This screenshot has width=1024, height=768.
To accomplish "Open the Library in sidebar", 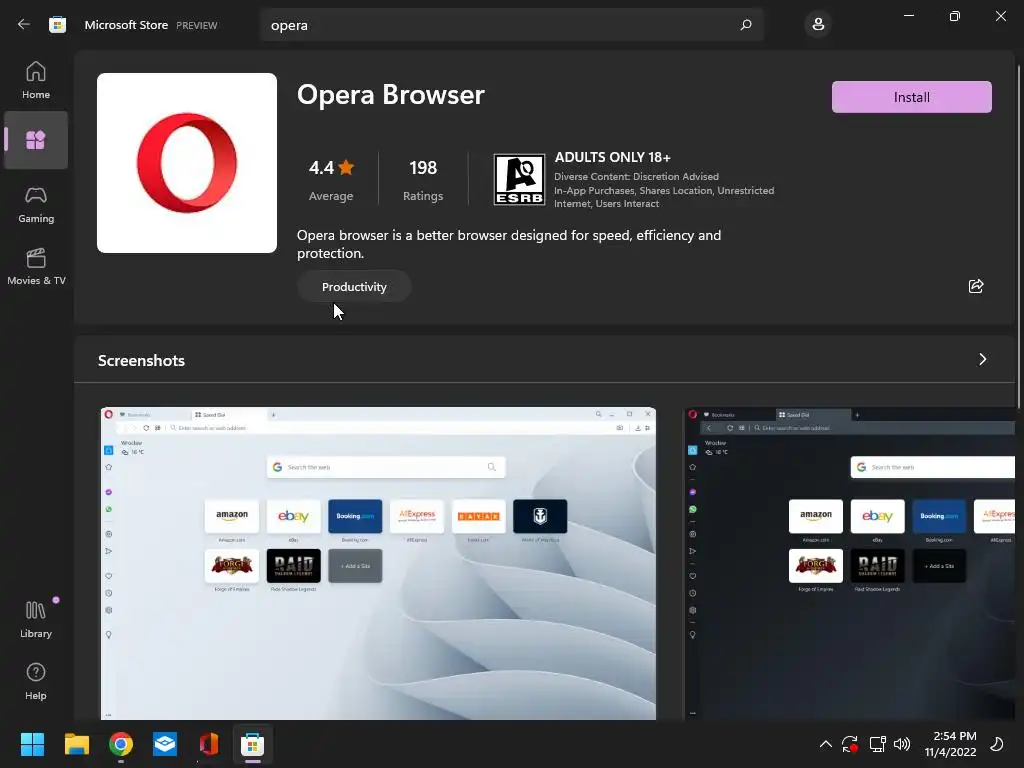I will tap(36, 620).
